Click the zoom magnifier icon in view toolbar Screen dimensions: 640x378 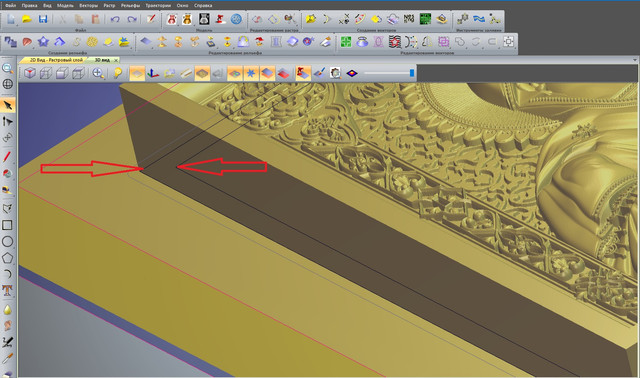98,73
